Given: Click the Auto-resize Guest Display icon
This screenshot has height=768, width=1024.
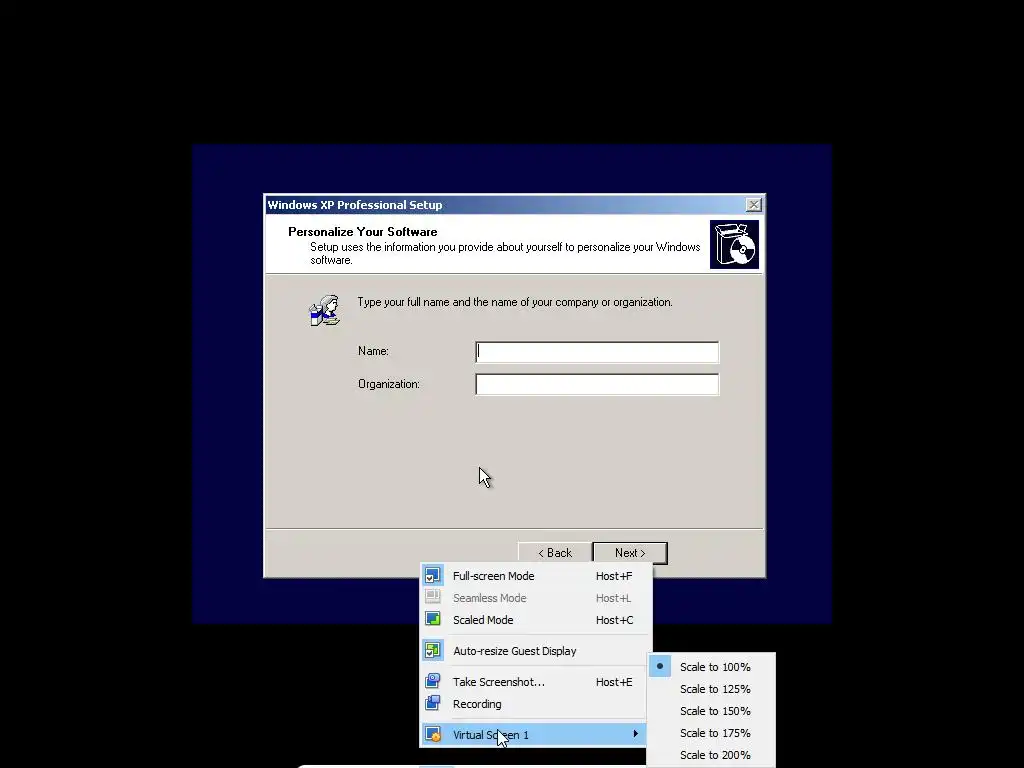Looking at the screenshot, I should tap(432, 650).
